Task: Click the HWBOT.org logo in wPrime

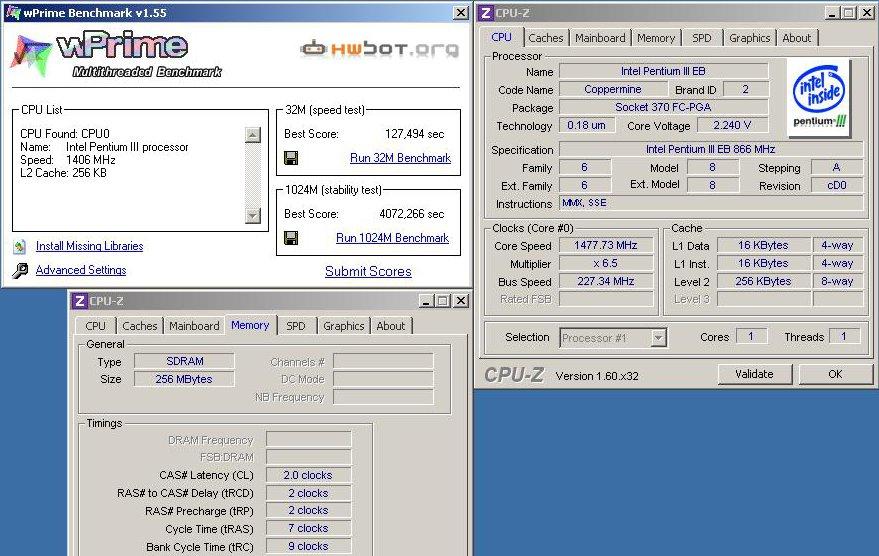Action: [380, 49]
